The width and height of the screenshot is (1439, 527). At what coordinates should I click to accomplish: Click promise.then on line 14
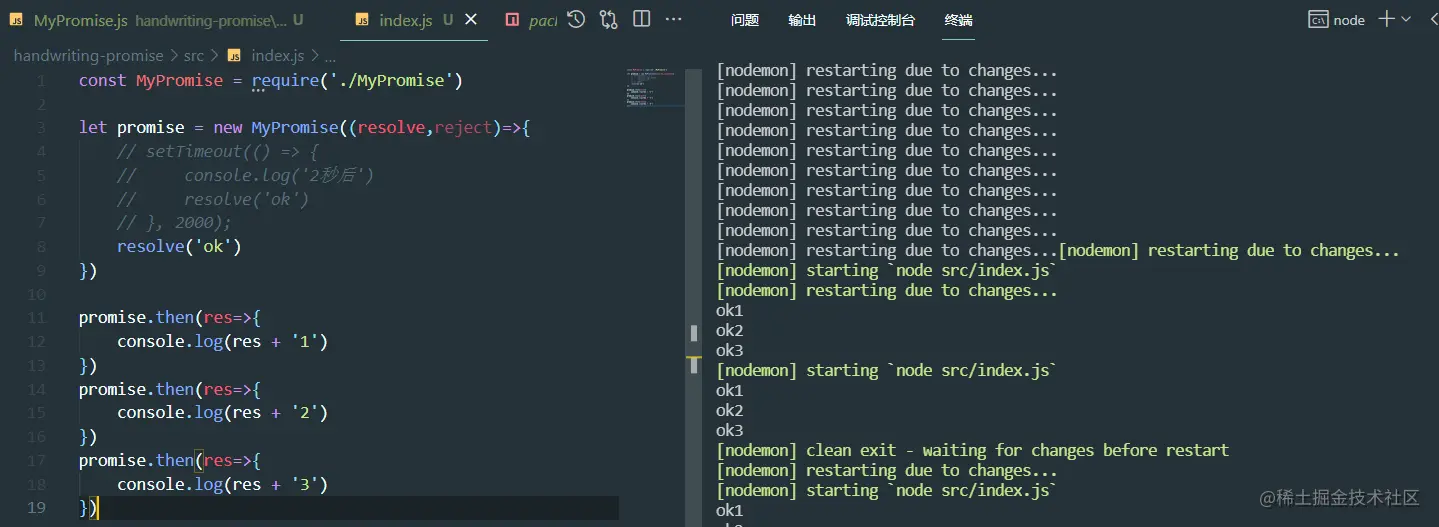(x=136, y=389)
